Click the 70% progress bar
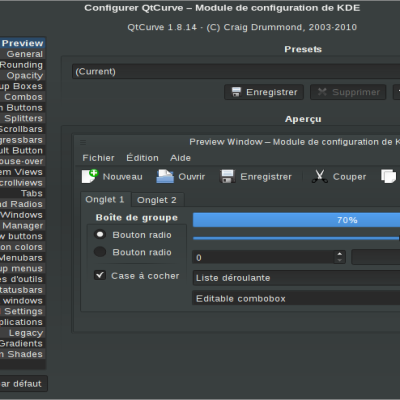The width and height of the screenshot is (400, 400). [296, 220]
